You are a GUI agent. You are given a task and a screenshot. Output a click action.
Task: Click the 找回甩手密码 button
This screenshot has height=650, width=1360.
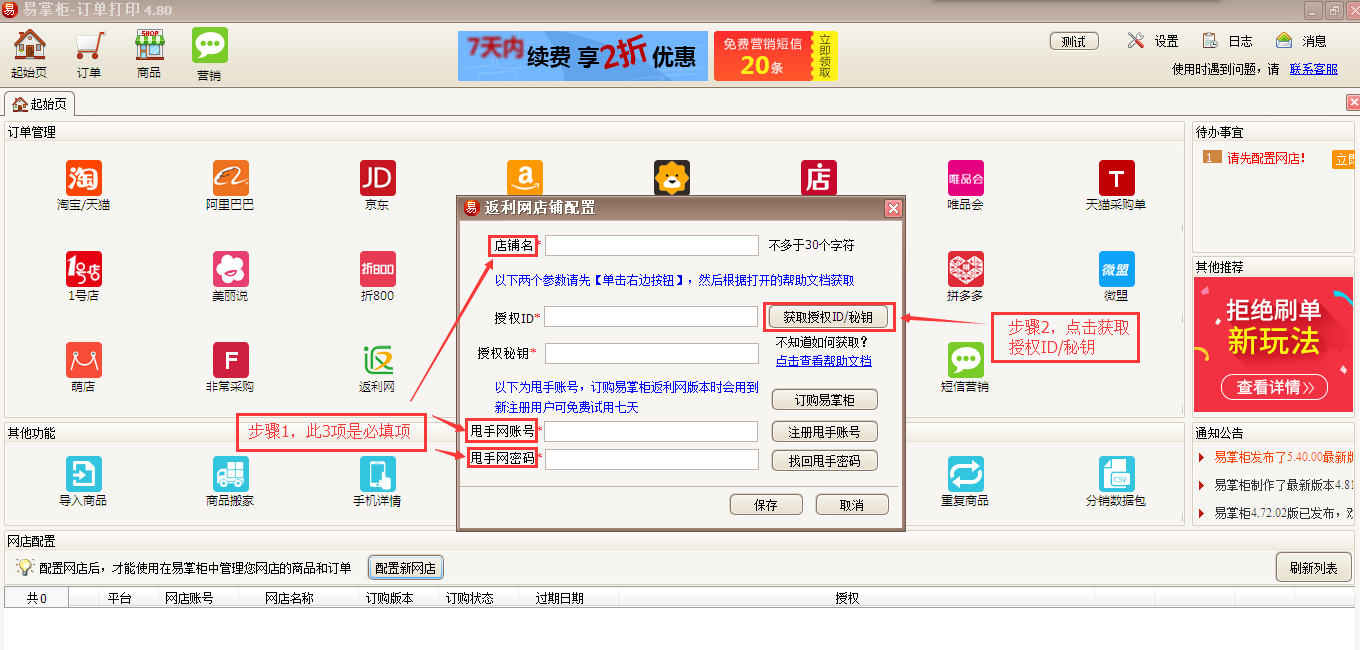(x=825, y=461)
